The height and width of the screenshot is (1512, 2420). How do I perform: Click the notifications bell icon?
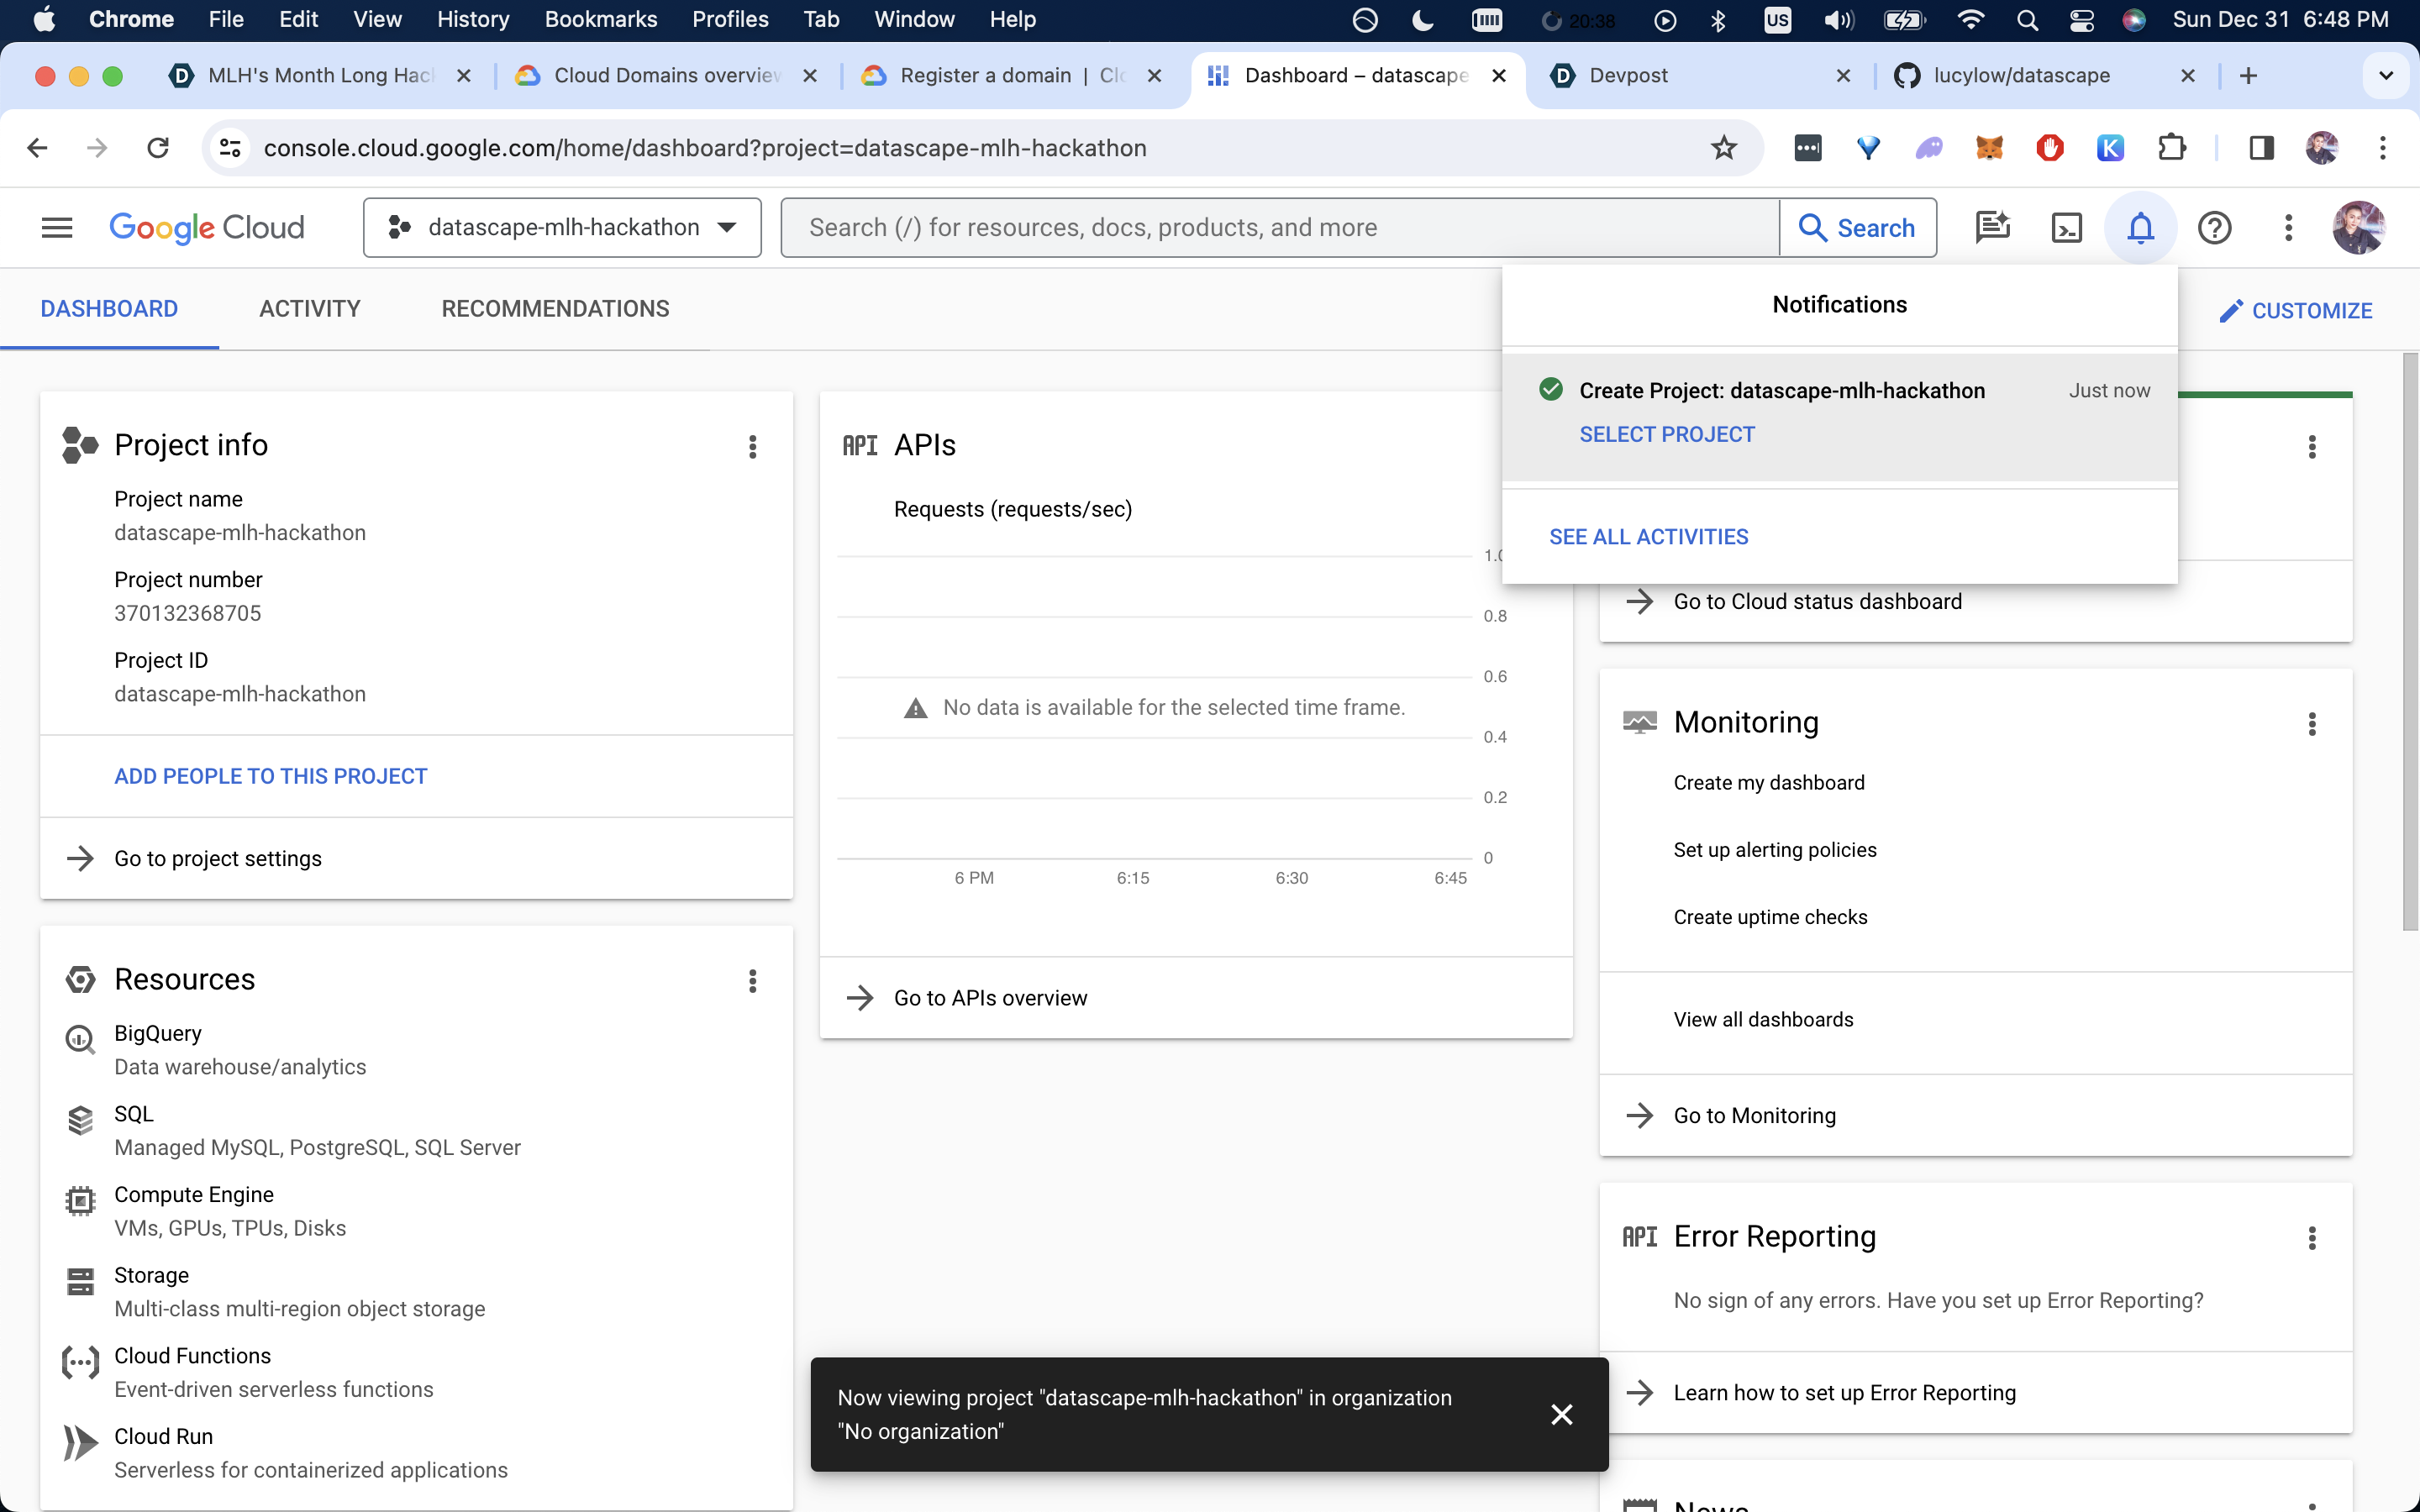[2140, 228]
